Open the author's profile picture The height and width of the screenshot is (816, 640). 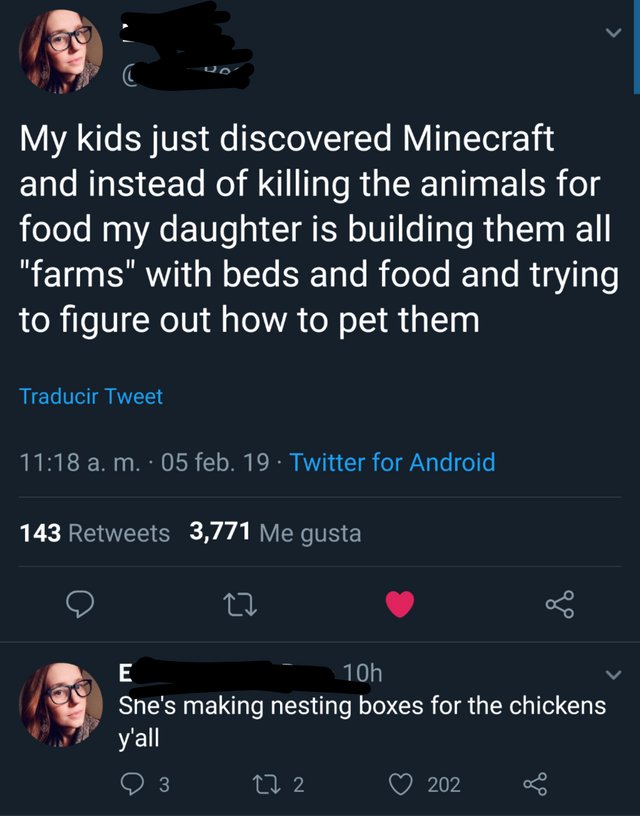(61, 53)
